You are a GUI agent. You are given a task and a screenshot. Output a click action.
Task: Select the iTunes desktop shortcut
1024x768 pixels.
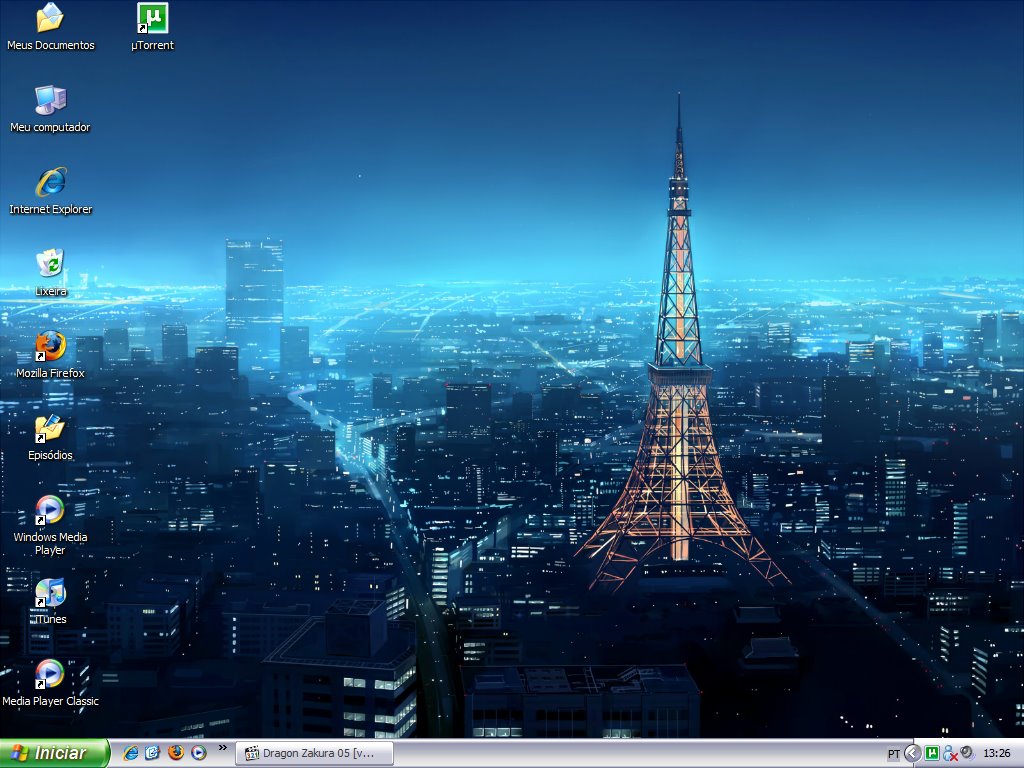50,593
